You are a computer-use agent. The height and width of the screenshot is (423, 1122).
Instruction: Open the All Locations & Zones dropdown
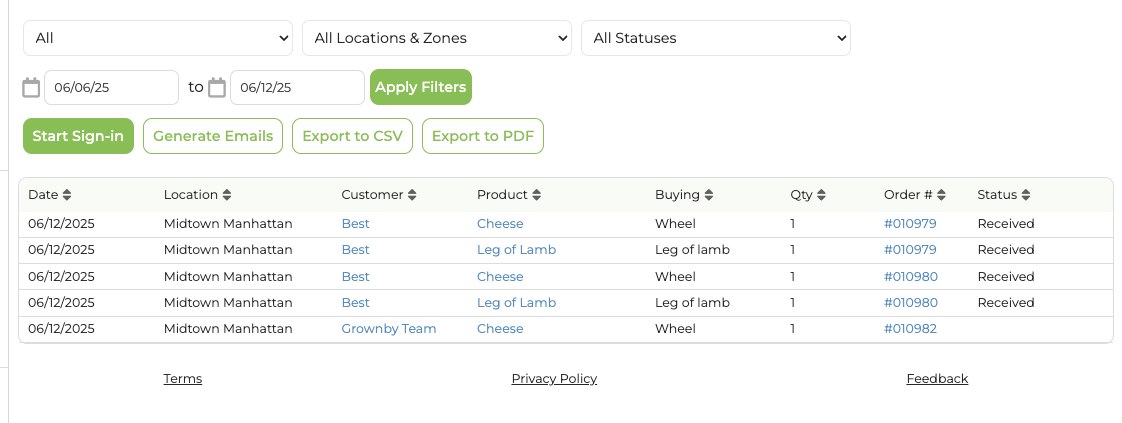tap(436, 38)
